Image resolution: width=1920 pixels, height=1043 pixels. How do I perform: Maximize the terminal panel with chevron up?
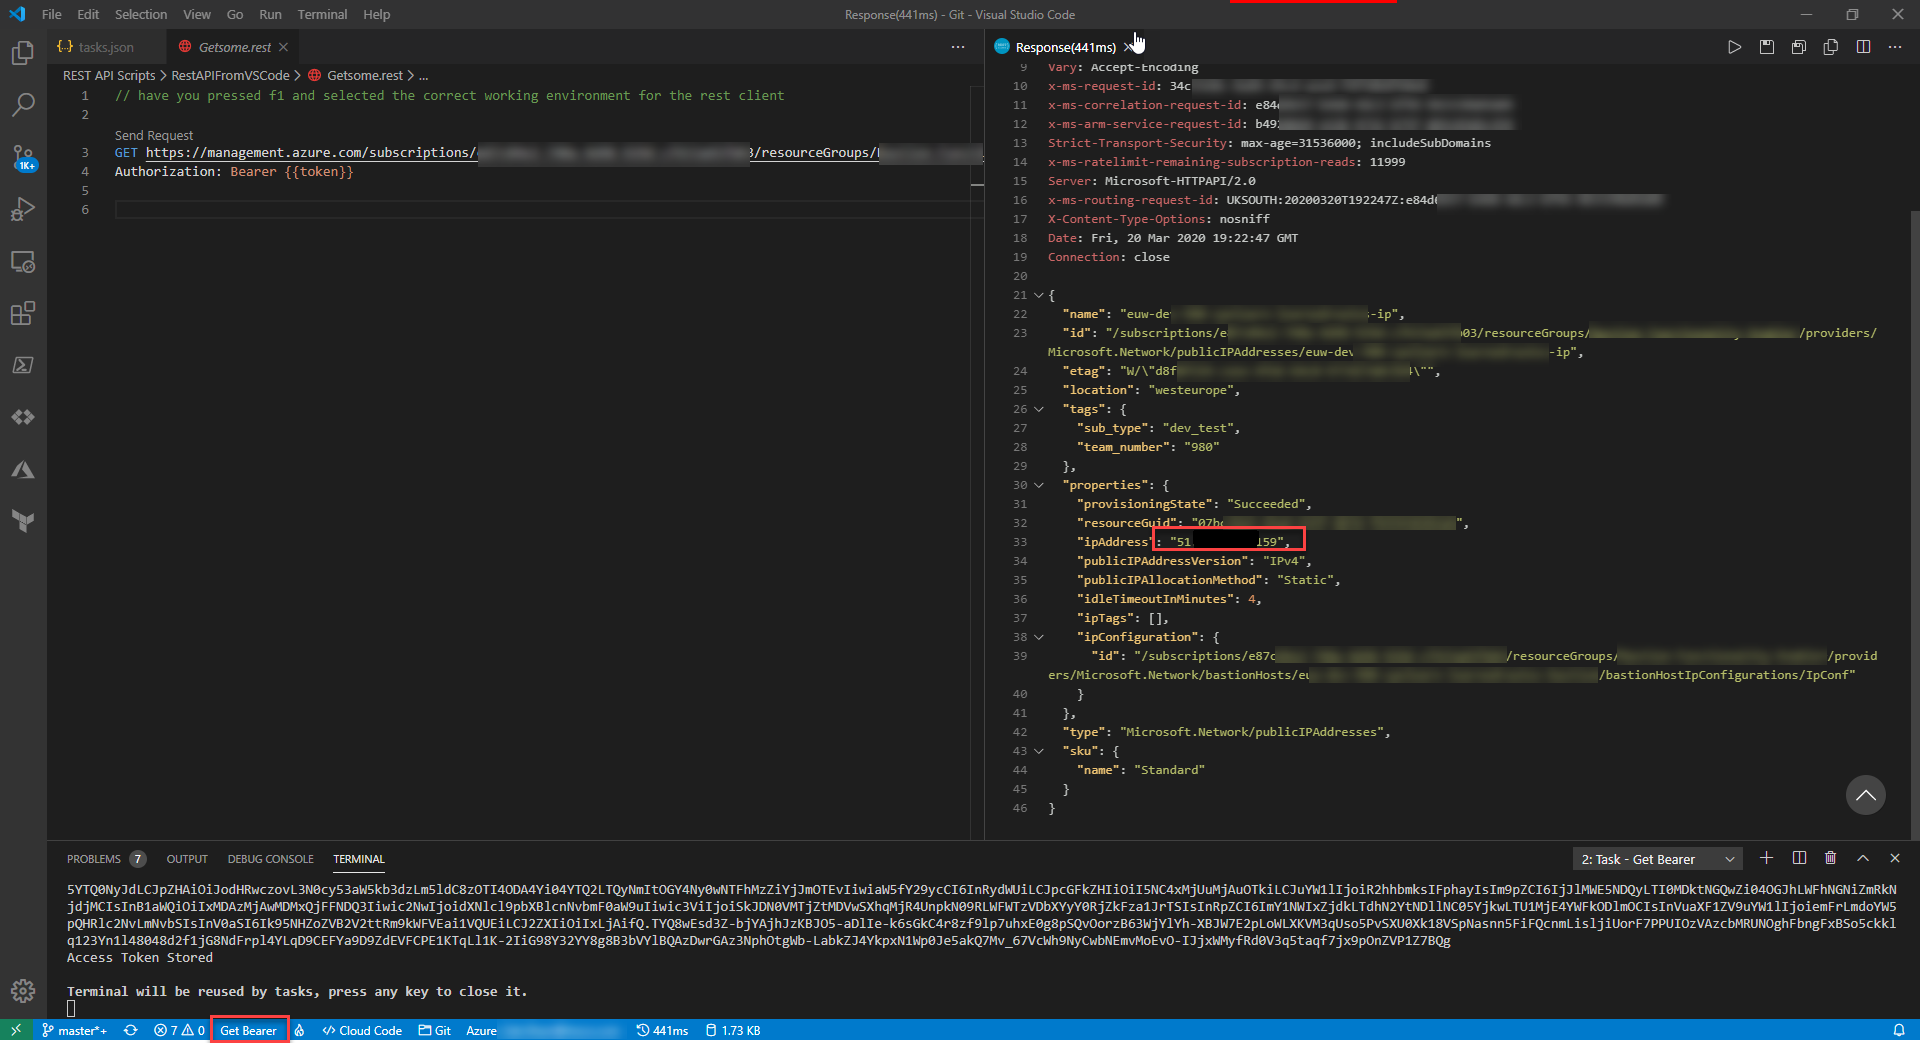1863,858
